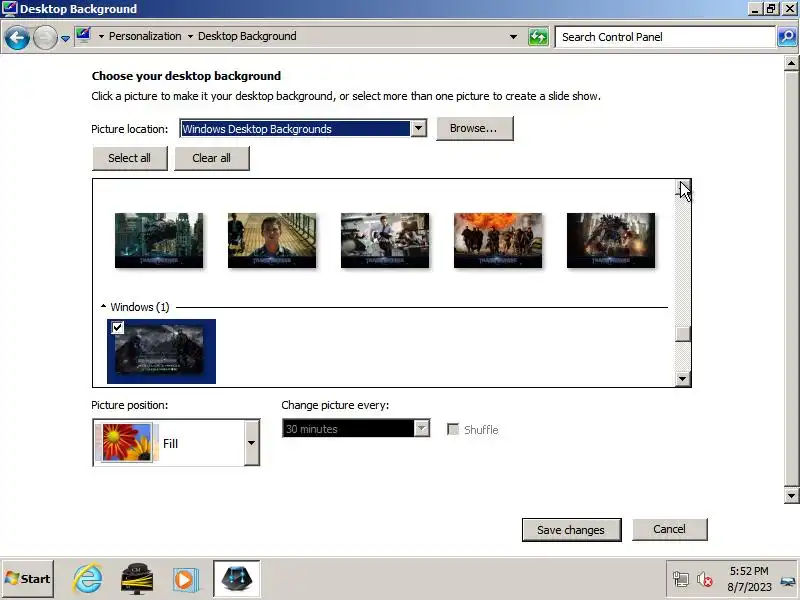Select the office chaos wallpaper thumbnail

click(x=385, y=240)
